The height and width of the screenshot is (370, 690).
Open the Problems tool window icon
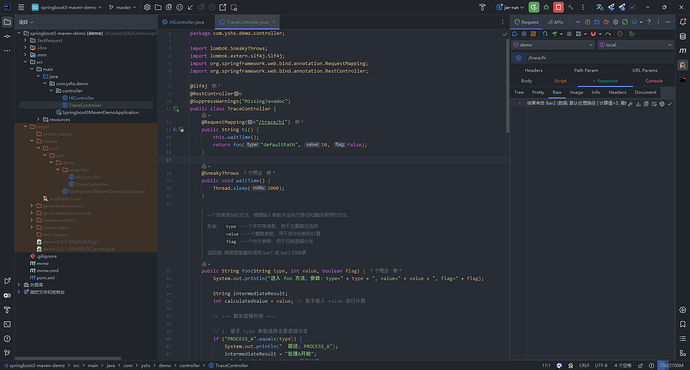tap(7, 339)
